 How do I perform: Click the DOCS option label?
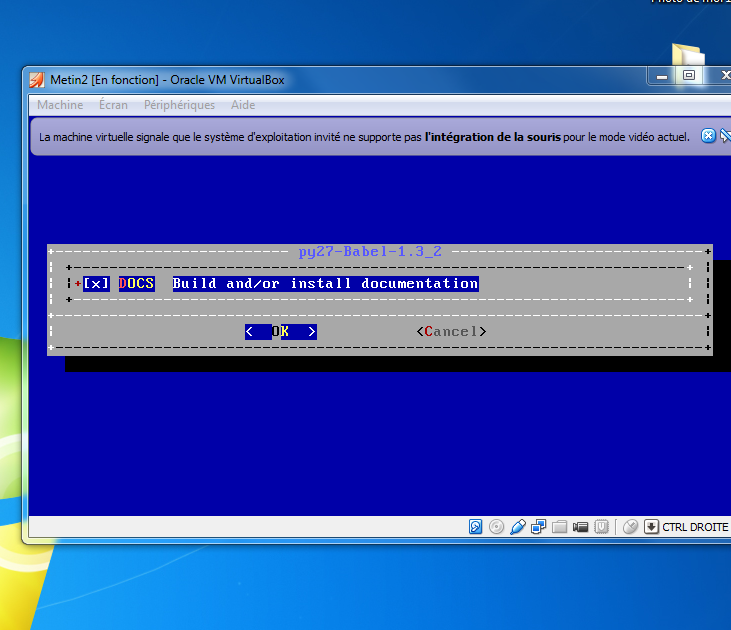tap(136, 284)
